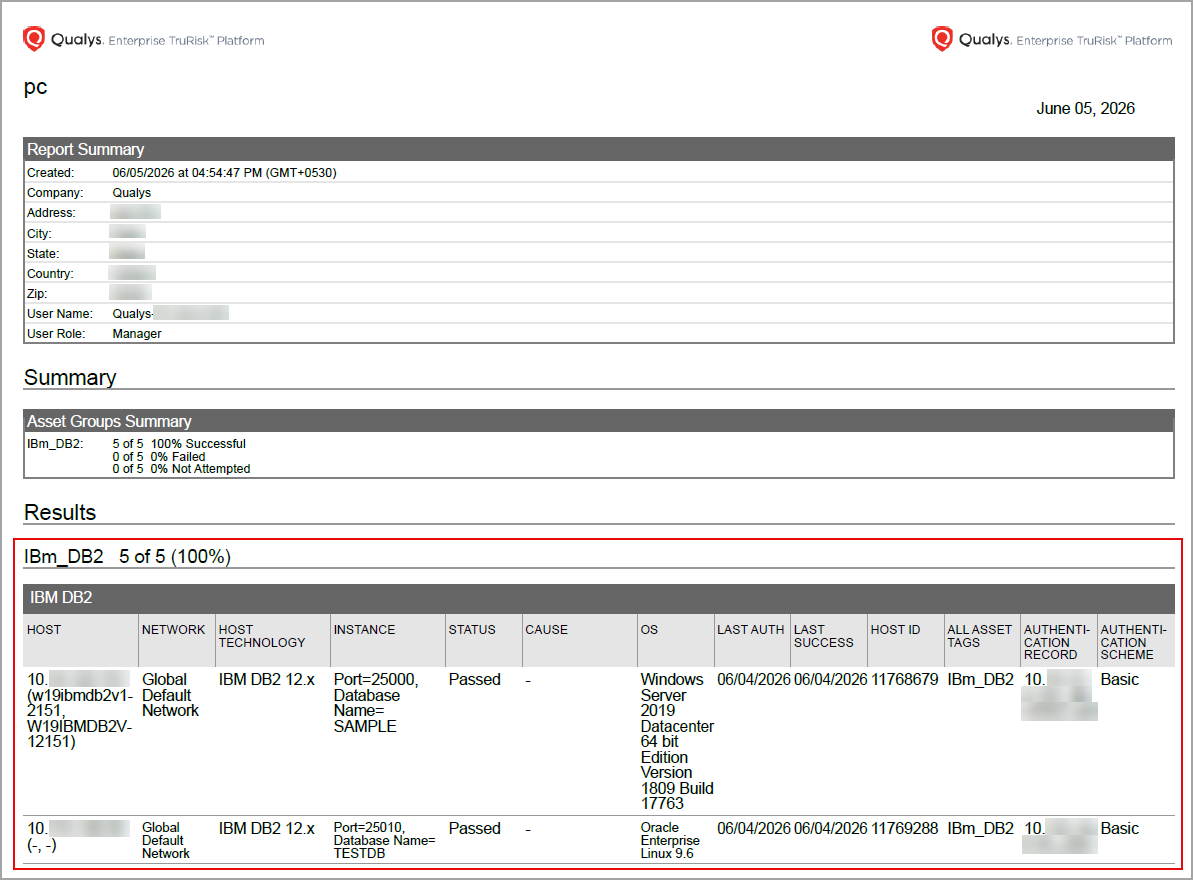Select '0 of 5 0% Failed' line

pyautogui.click(x=159, y=456)
